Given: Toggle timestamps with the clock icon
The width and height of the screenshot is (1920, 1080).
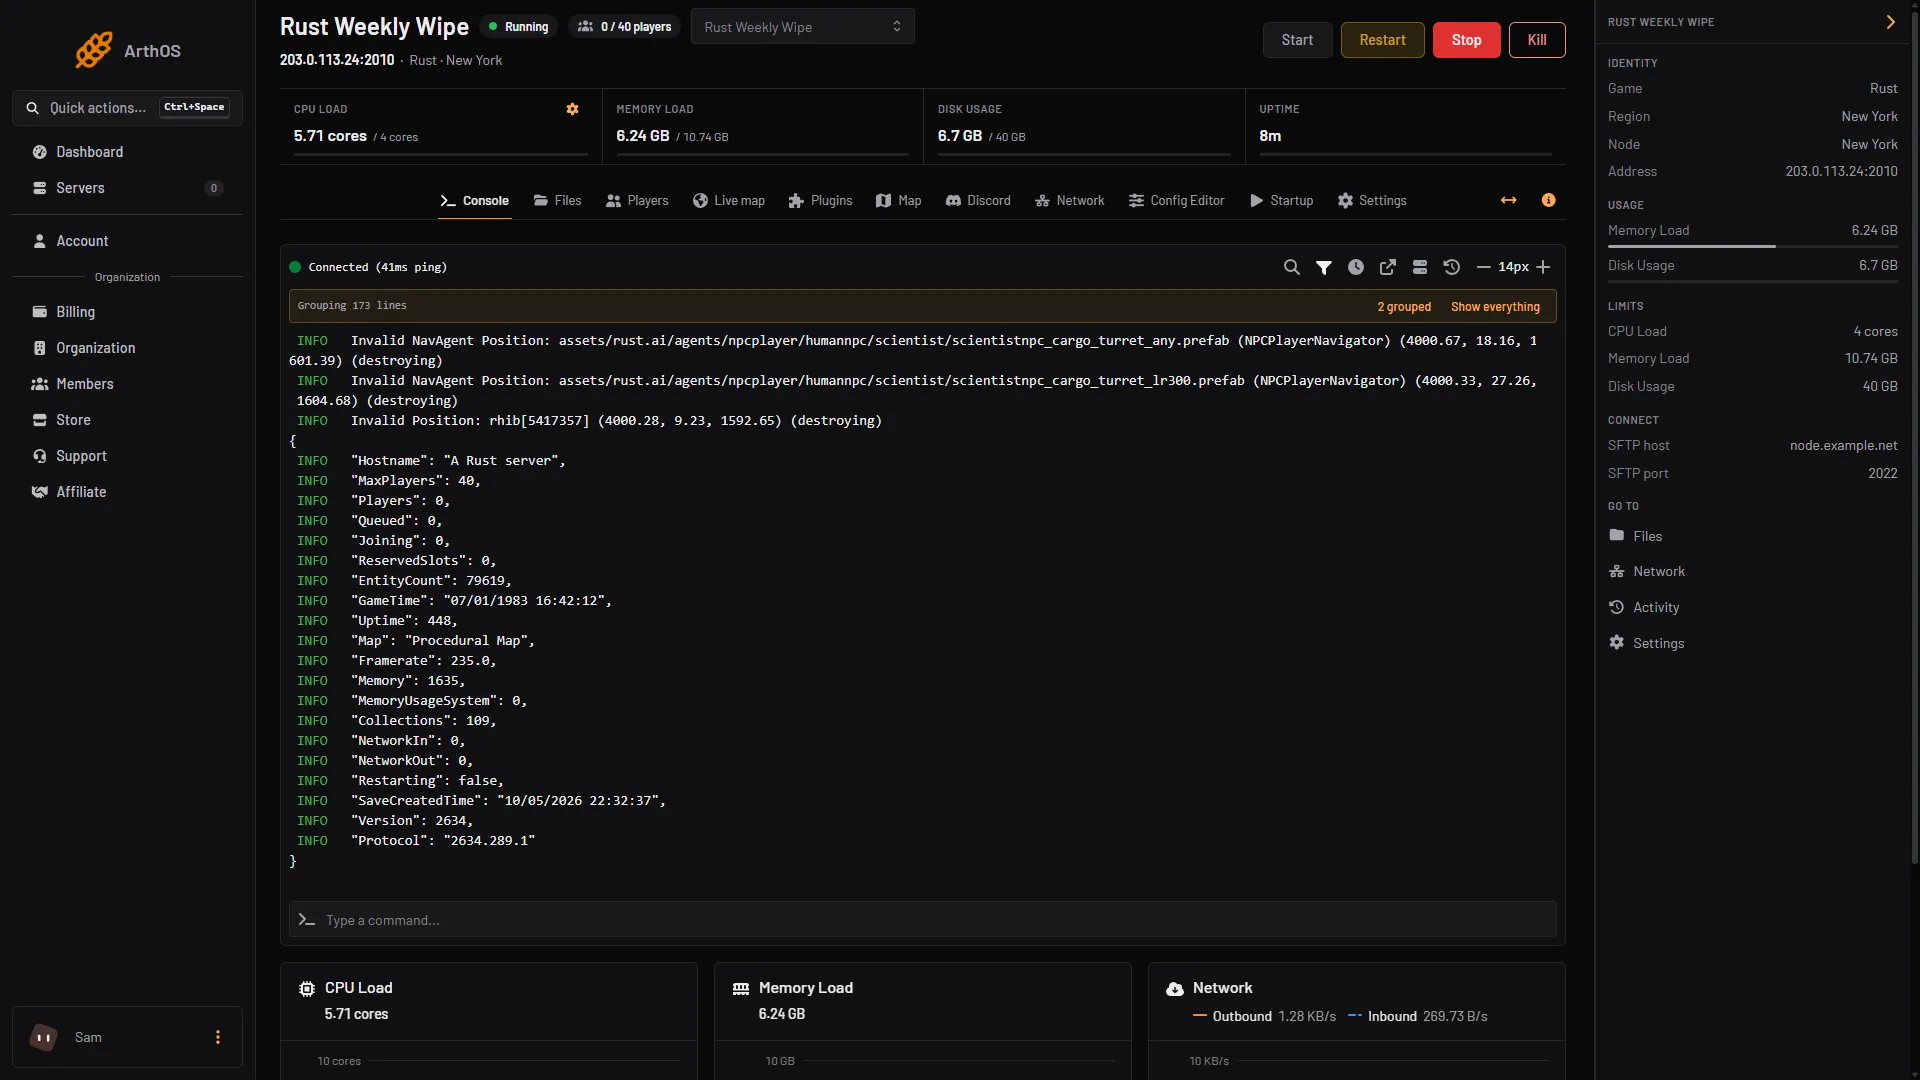Looking at the screenshot, I should [1356, 267].
